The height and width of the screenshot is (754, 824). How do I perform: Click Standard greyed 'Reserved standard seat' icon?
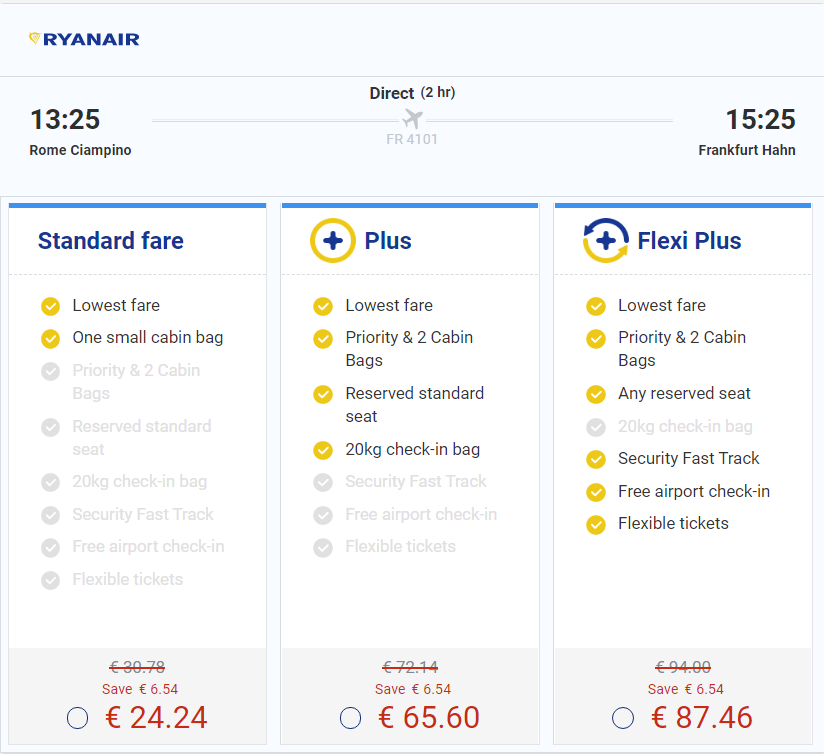pos(50,427)
